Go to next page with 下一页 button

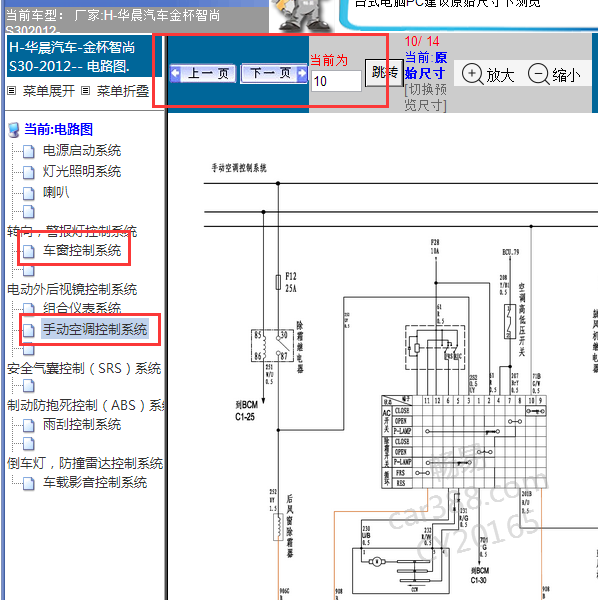[274, 73]
